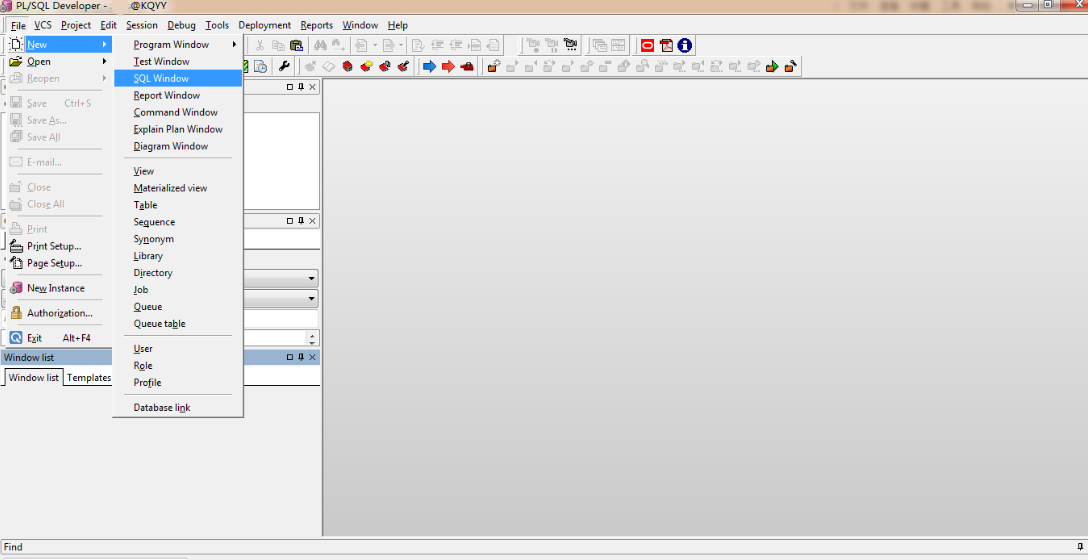Close the top docked panel
The height and width of the screenshot is (560, 1088).
point(312,87)
